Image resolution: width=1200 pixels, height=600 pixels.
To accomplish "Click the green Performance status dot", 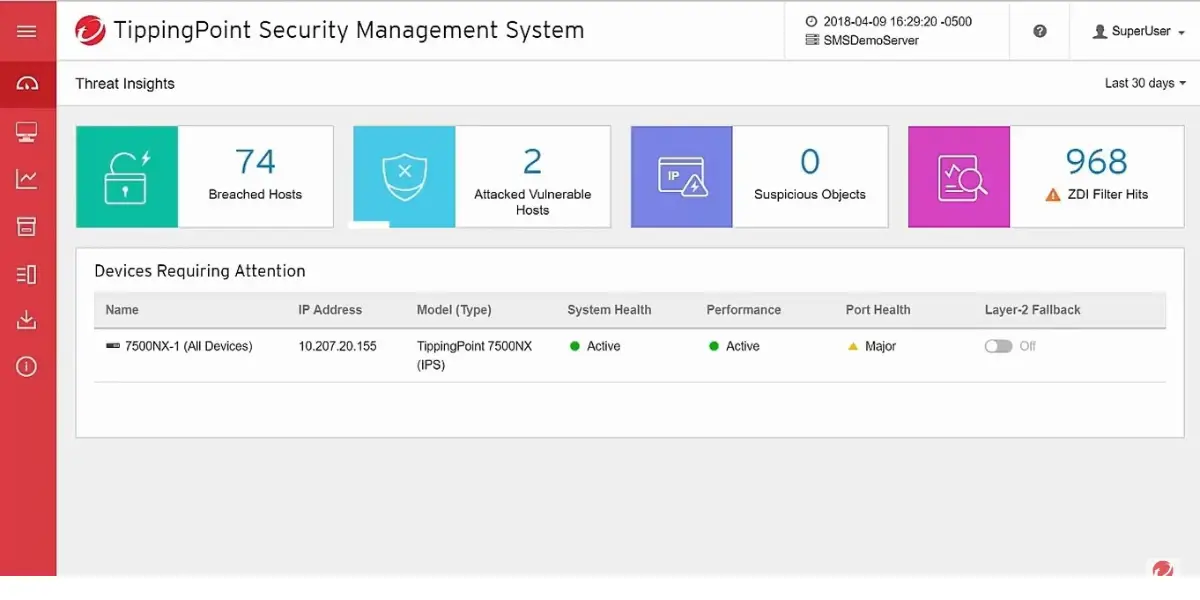I will tap(714, 346).
